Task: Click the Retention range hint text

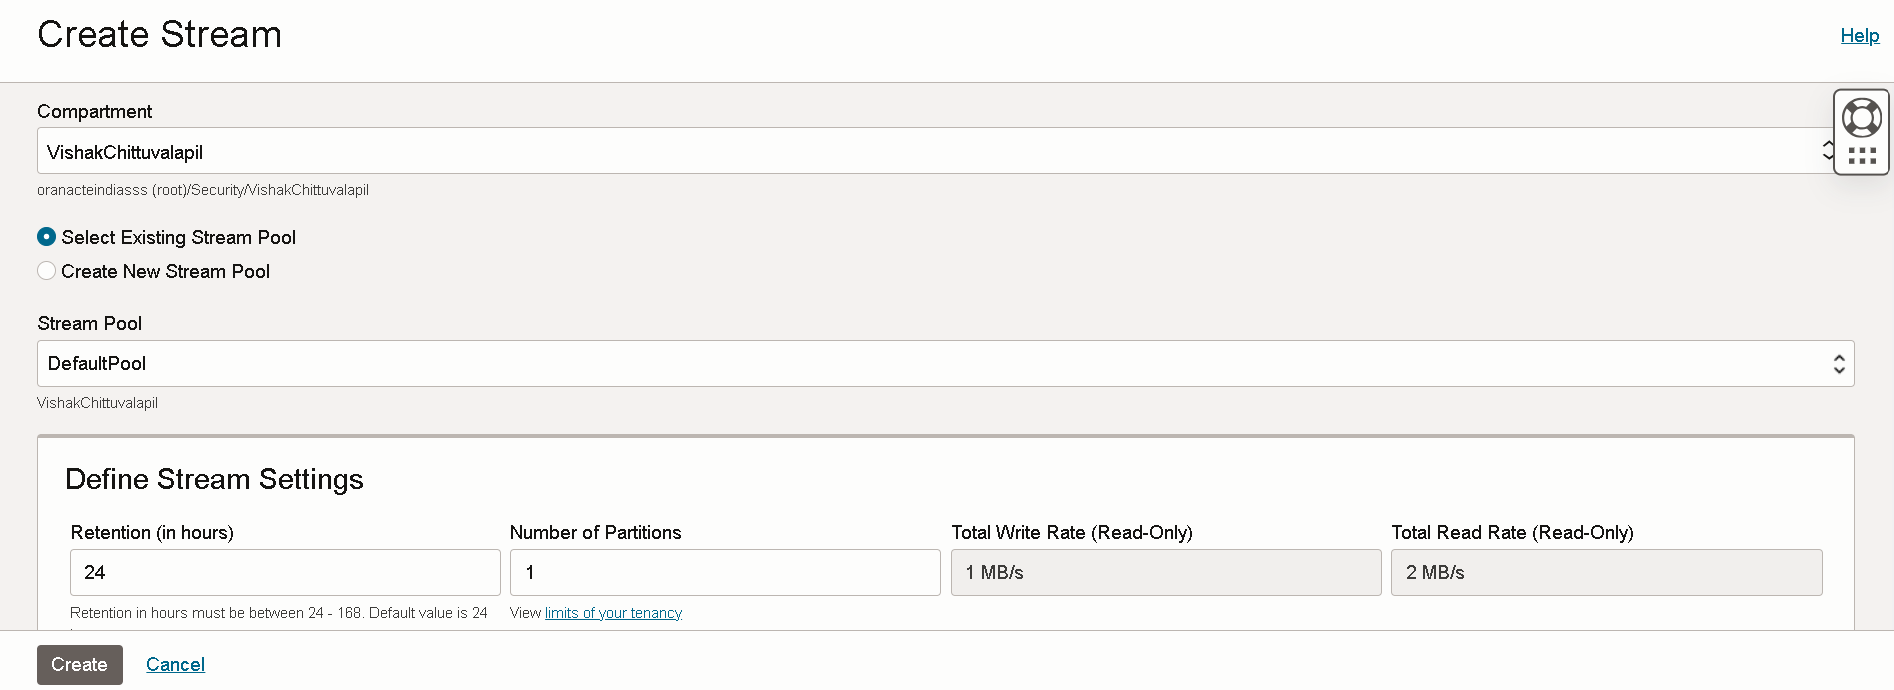Action: pos(279,613)
